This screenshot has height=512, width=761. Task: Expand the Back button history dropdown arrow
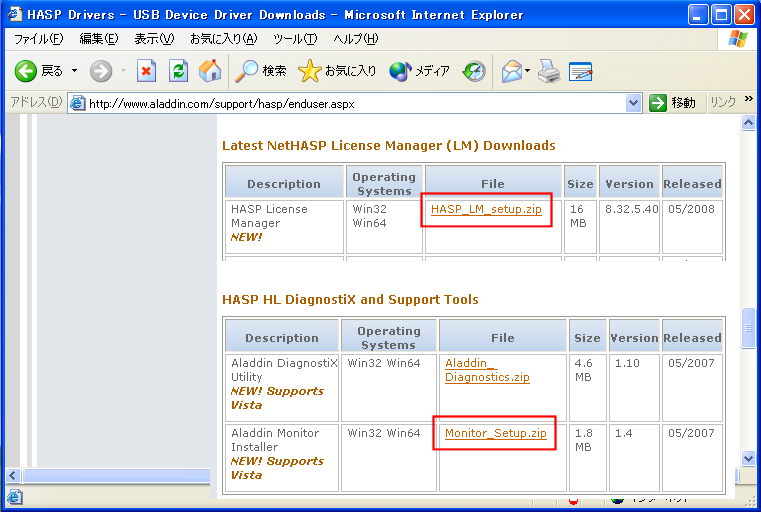click(x=74, y=71)
